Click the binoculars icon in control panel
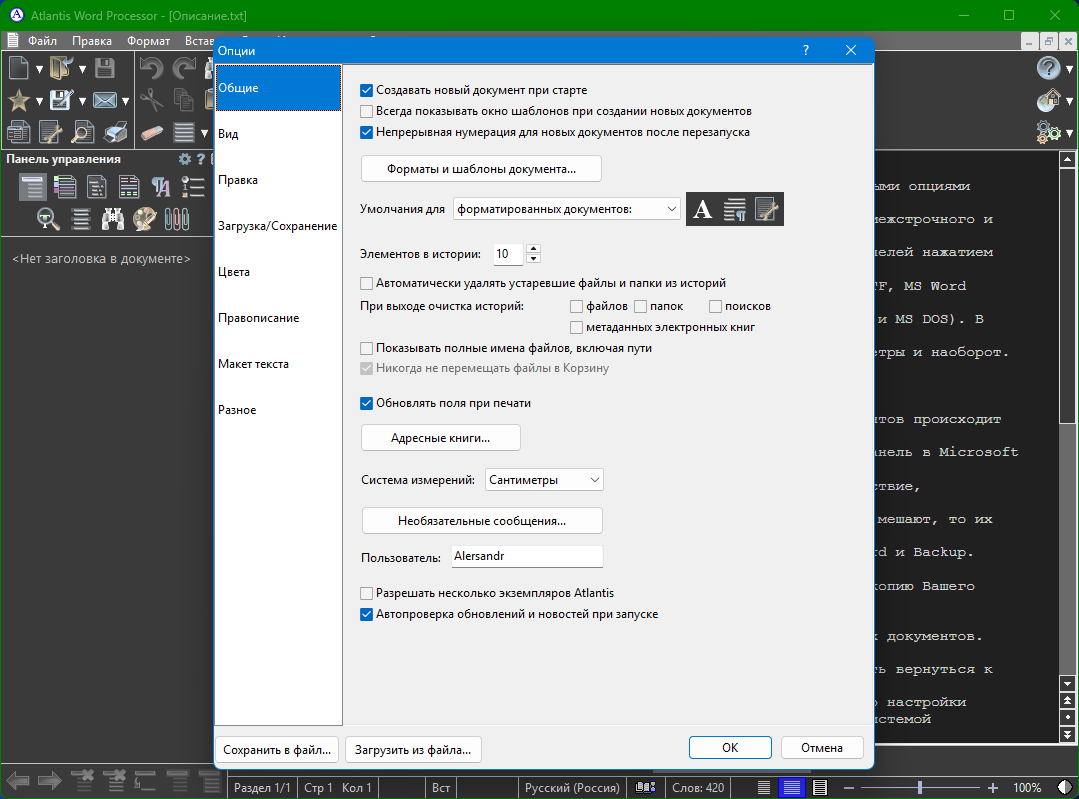The image size is (1079, 799). pos(113,217)
